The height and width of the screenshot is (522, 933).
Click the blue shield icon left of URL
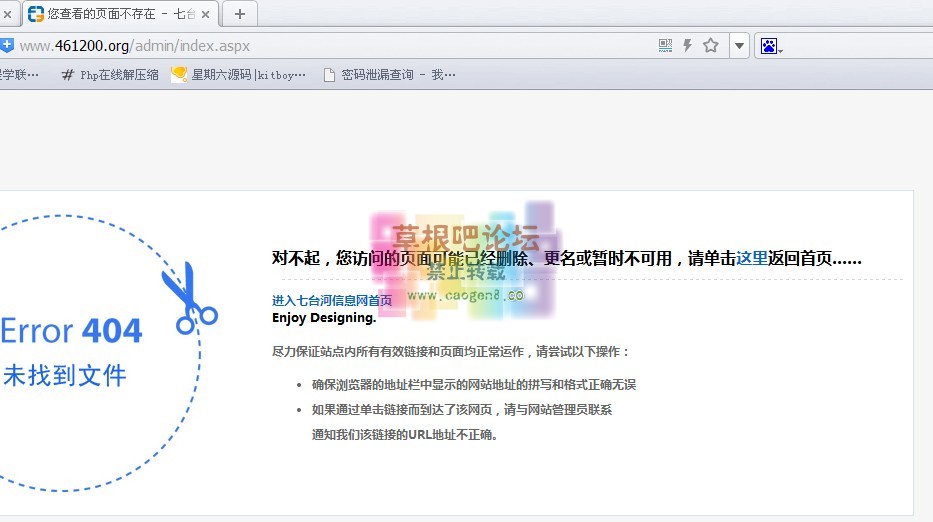6,45
